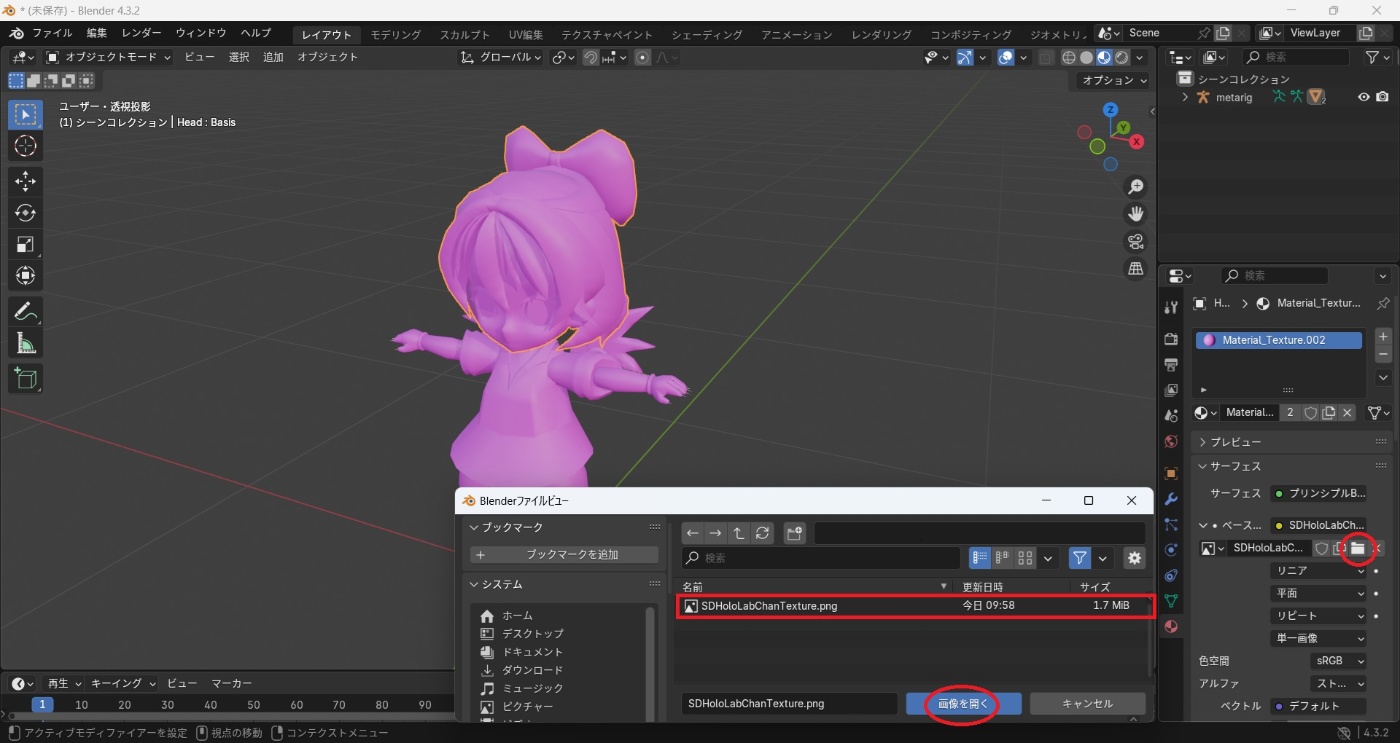
Task: Click the open image folder icon
Action: (1357, 548)
